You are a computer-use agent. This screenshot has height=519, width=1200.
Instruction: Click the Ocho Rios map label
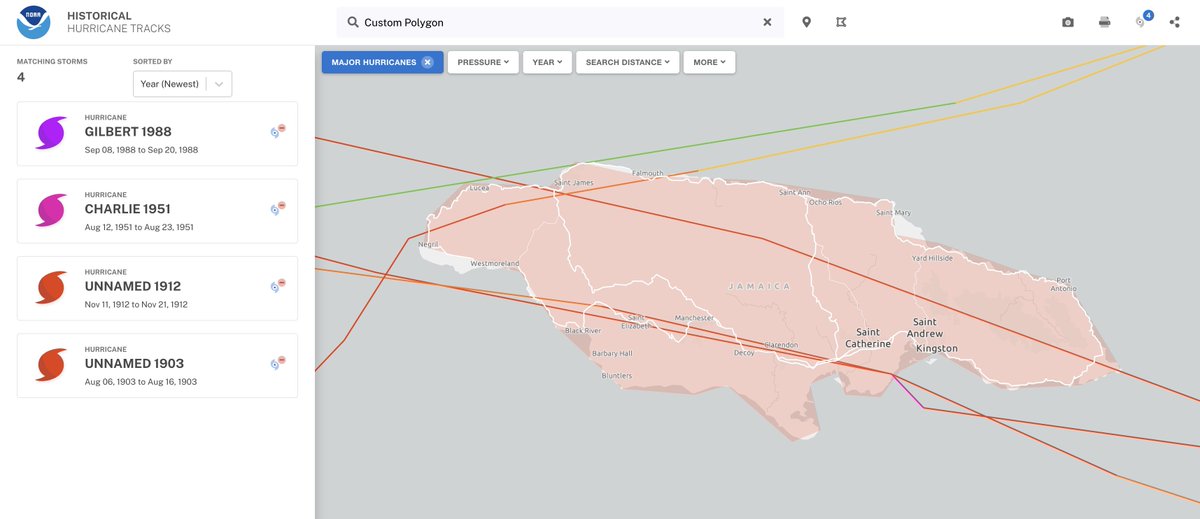coord(826,202)
